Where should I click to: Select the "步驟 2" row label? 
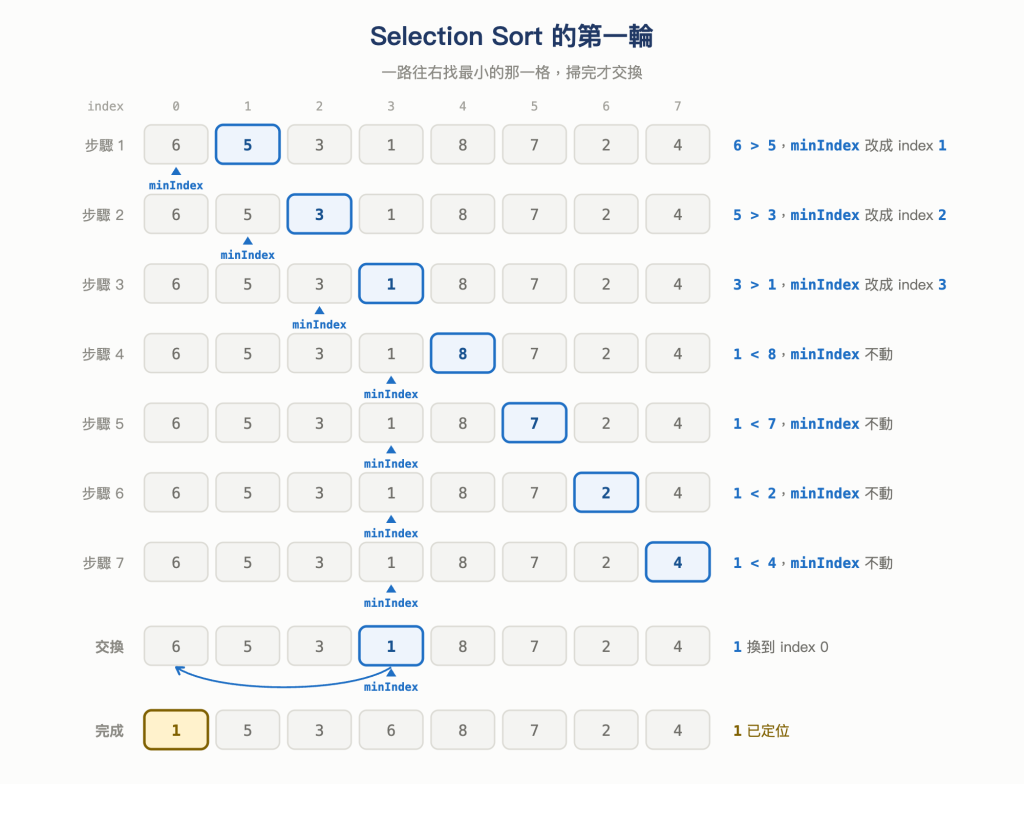(103, 215)
